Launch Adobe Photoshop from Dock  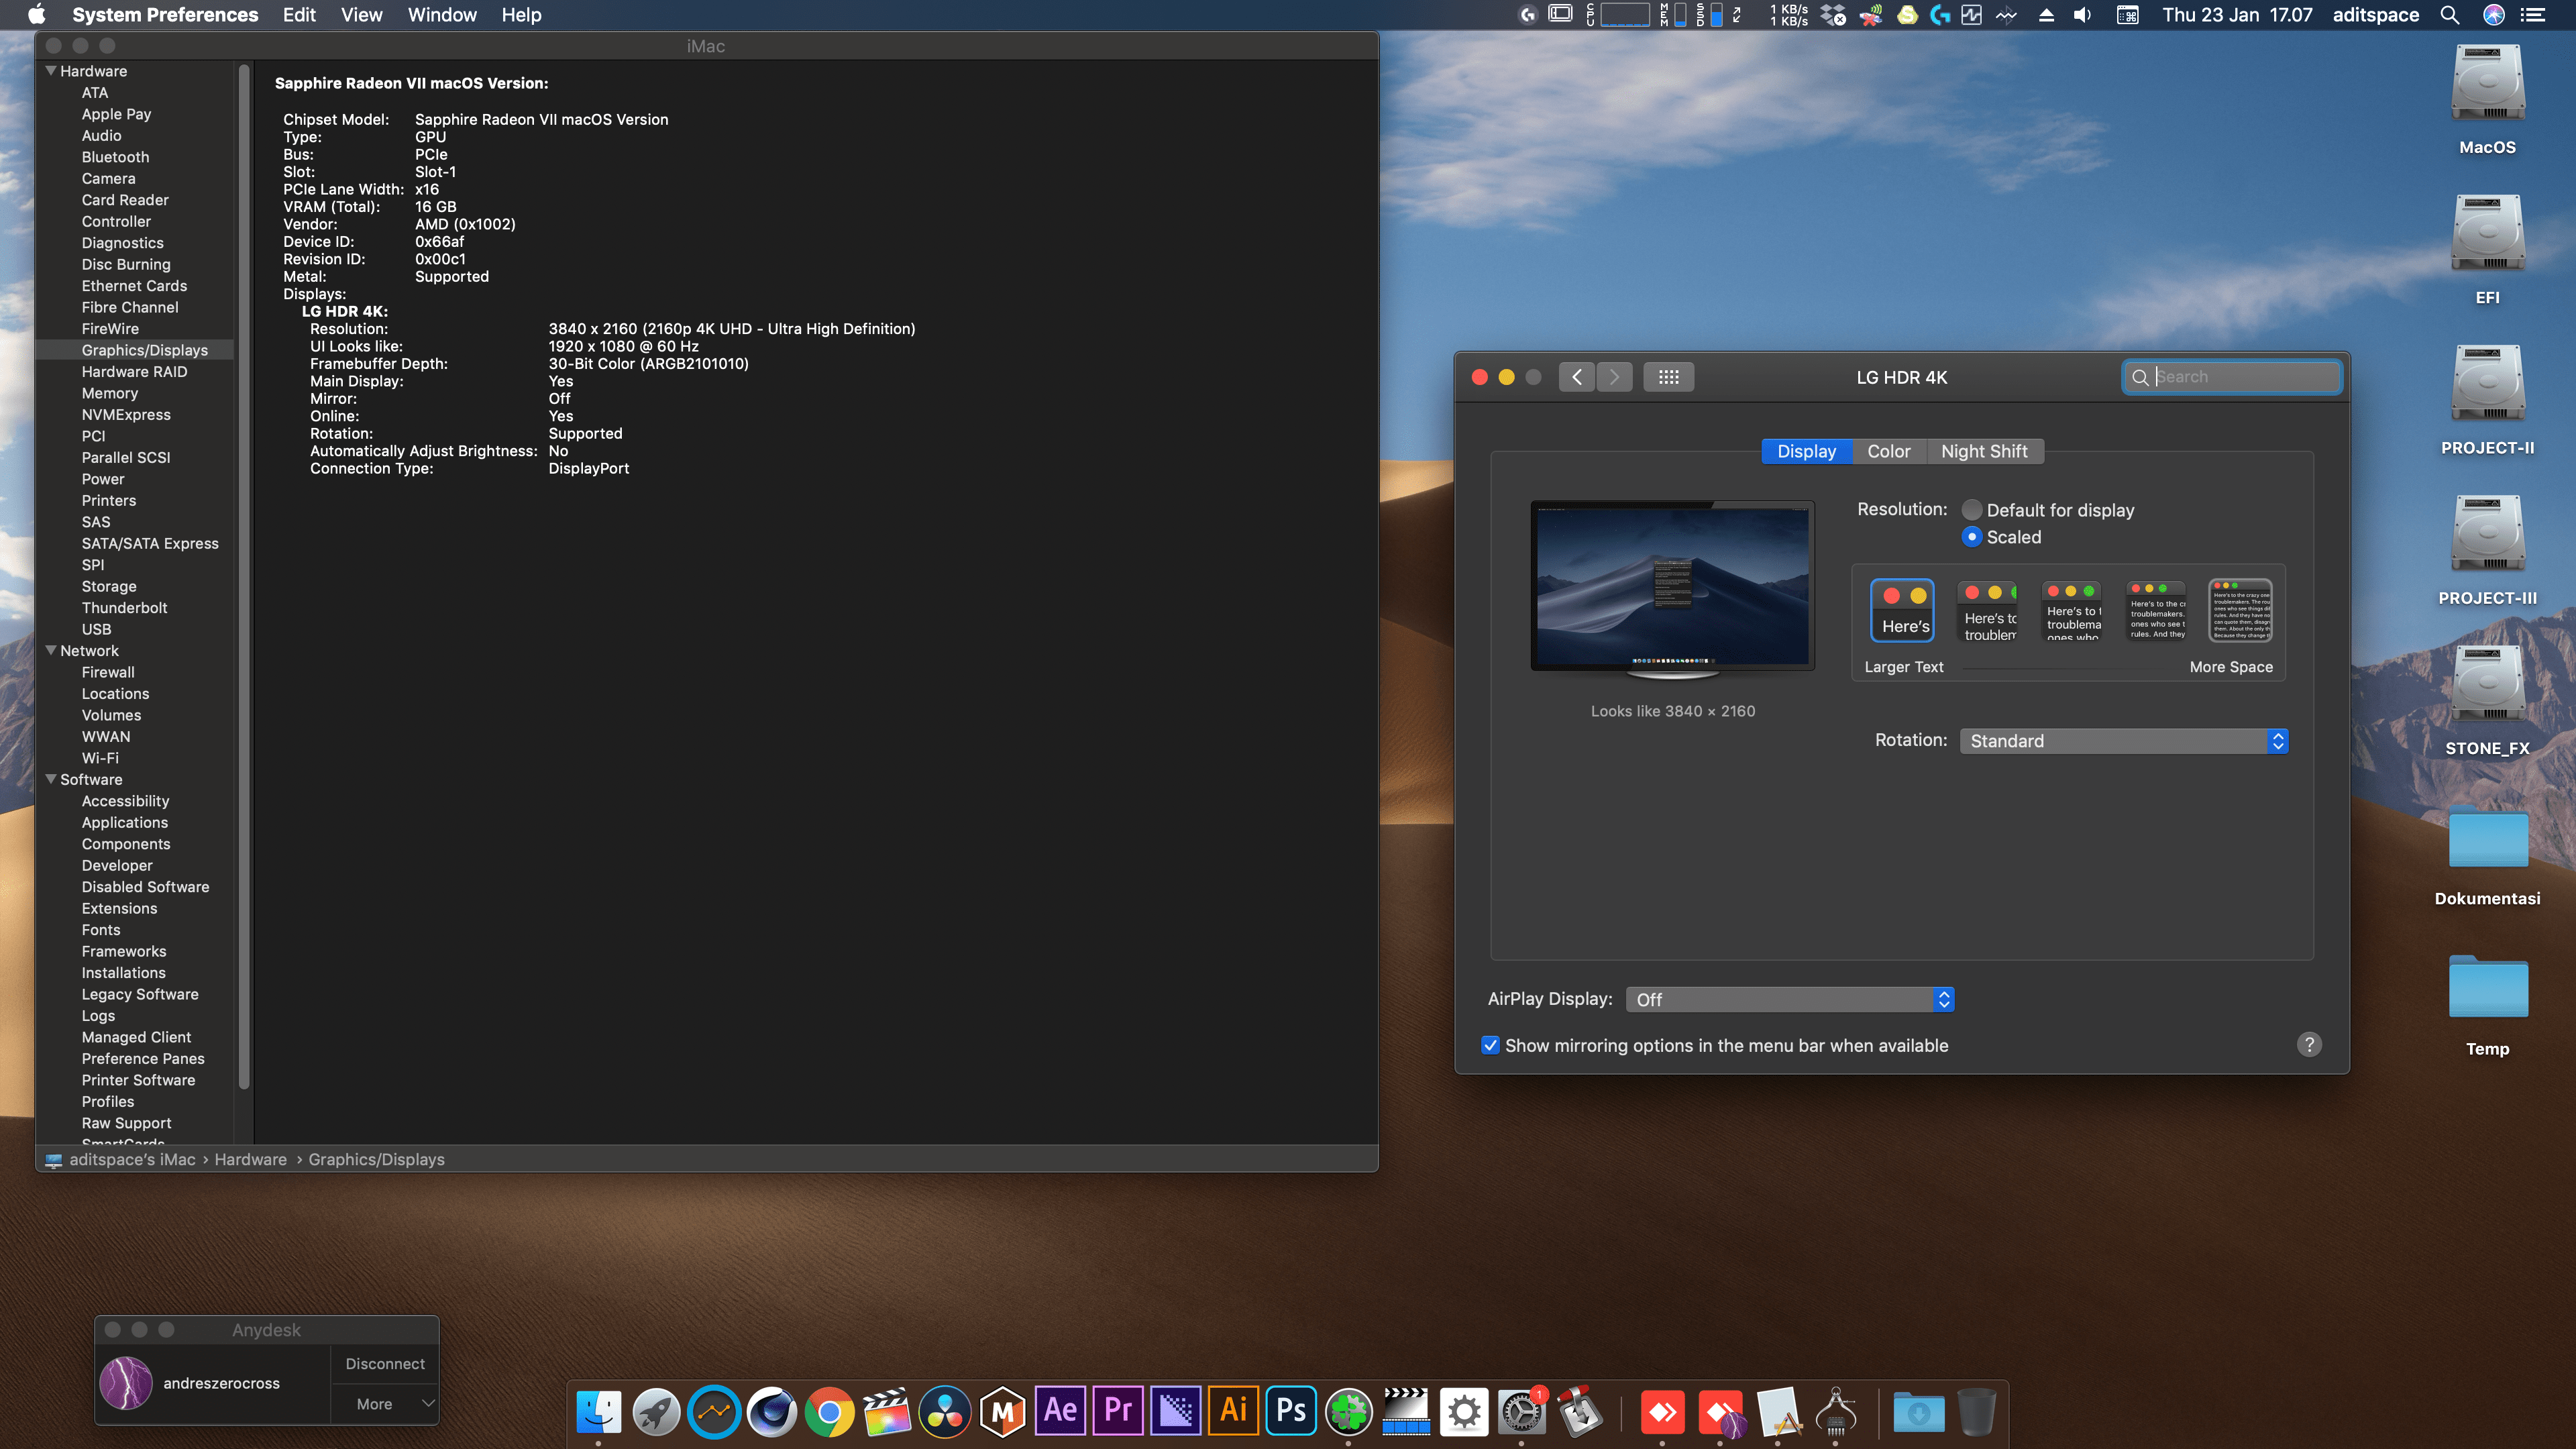1291,1412
